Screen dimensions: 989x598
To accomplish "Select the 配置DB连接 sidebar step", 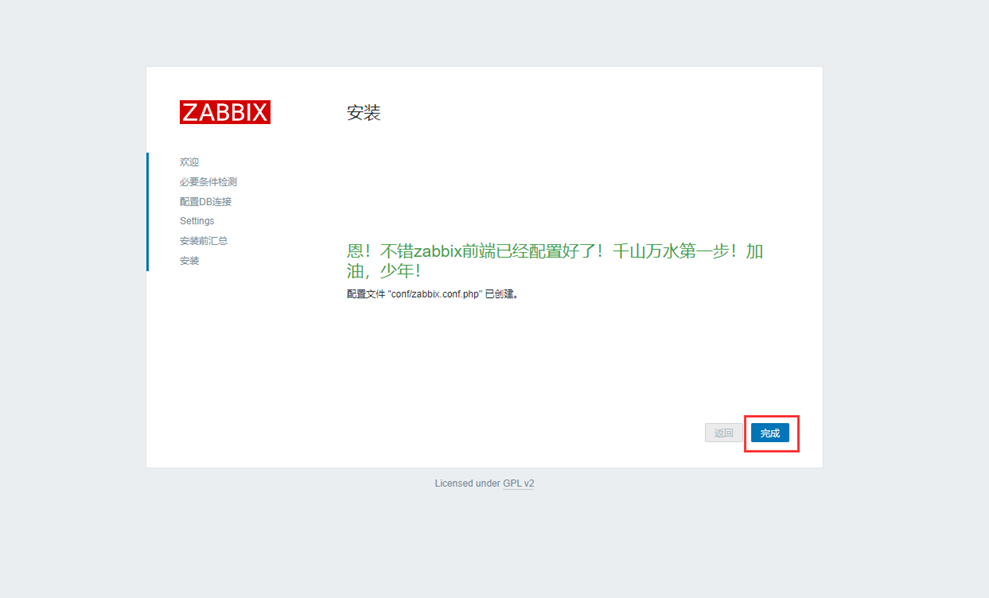I will [205, 202].
